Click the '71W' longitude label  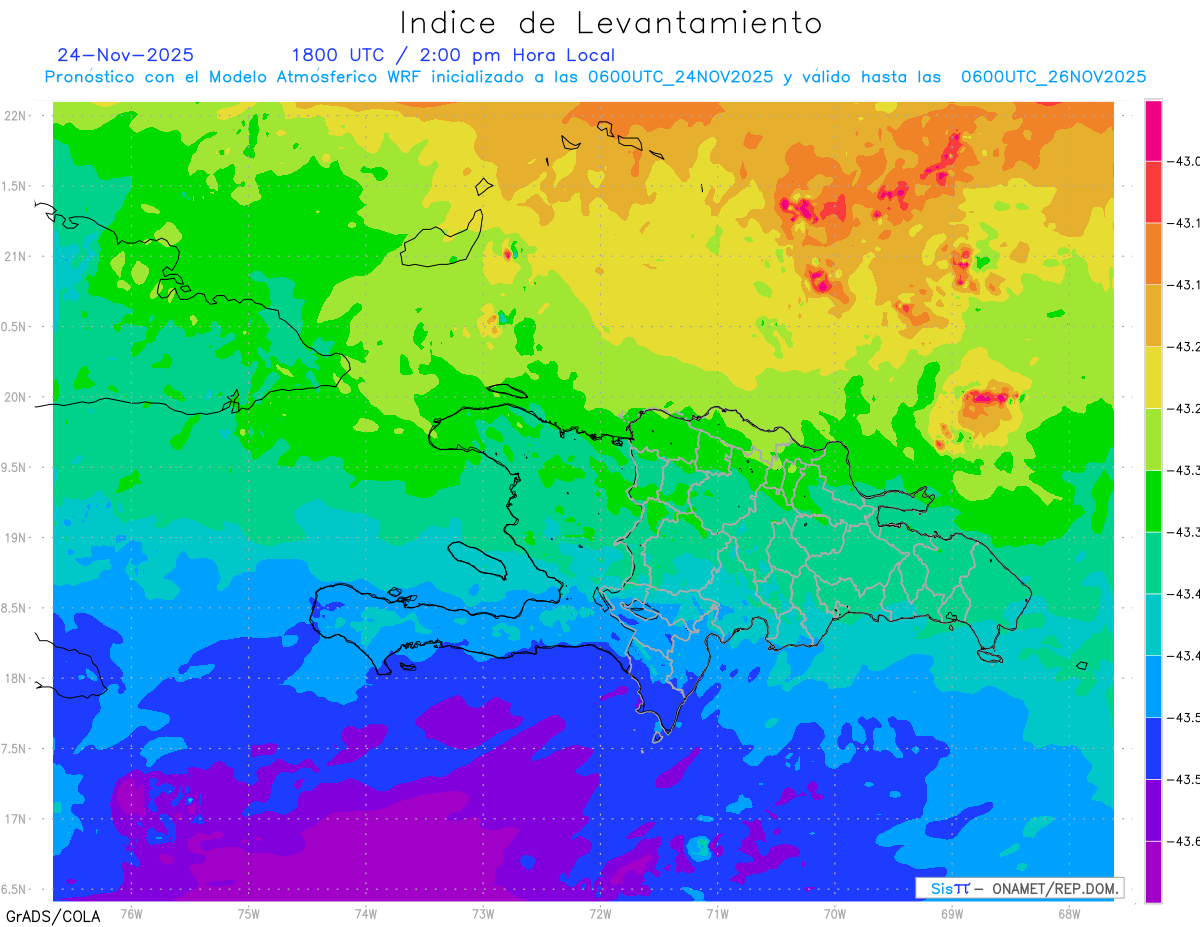[x=717, y=913]
